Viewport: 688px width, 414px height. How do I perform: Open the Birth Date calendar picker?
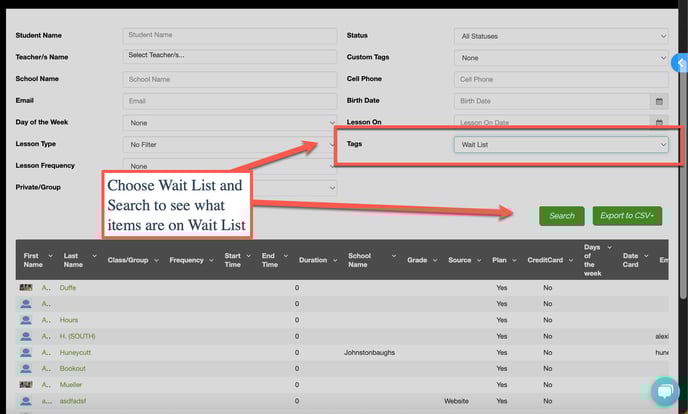click(x=658, y=101)
